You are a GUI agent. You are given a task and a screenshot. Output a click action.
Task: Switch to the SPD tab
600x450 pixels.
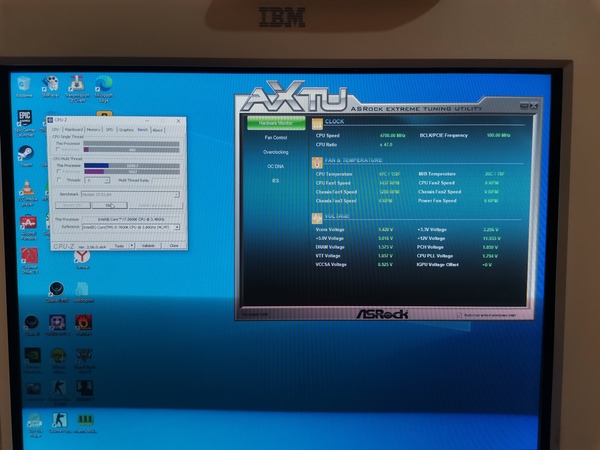(x=109, y=130)
